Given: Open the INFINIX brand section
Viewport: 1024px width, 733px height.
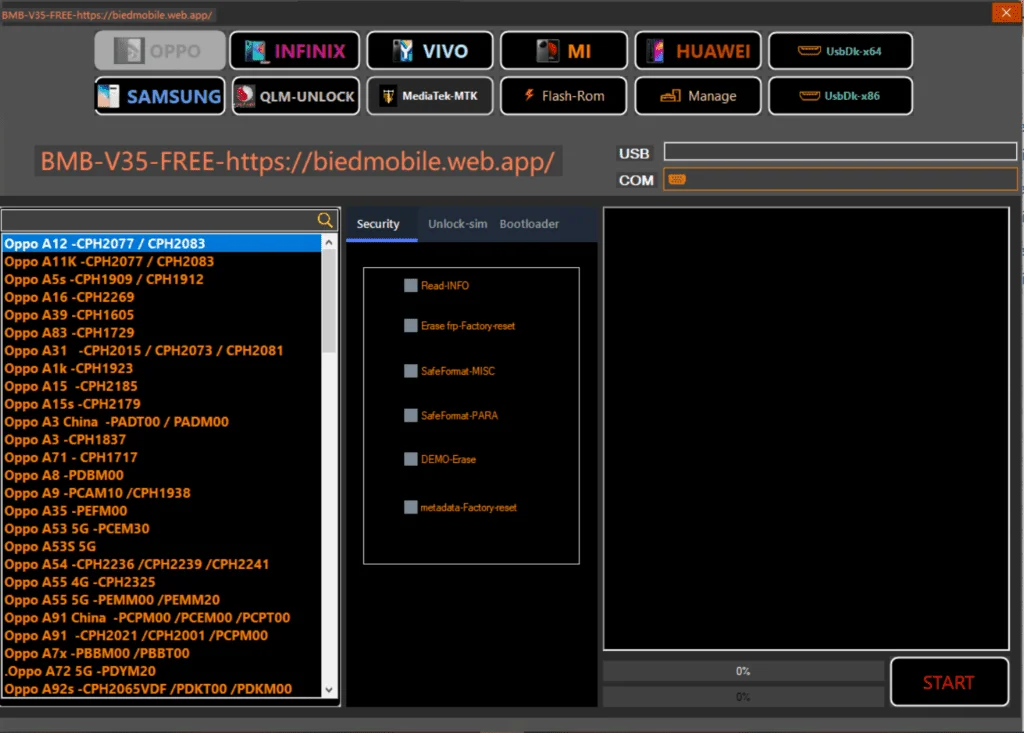Looking at the screenshot, I should [295, 50].
